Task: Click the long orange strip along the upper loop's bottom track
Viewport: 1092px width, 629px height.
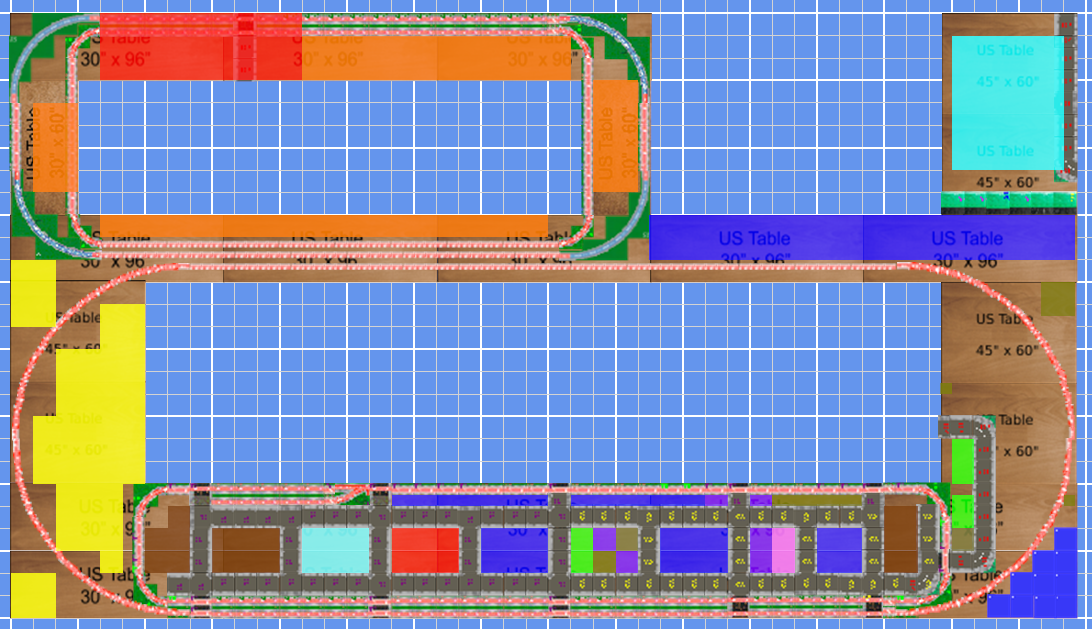Action: pos(324,226)
